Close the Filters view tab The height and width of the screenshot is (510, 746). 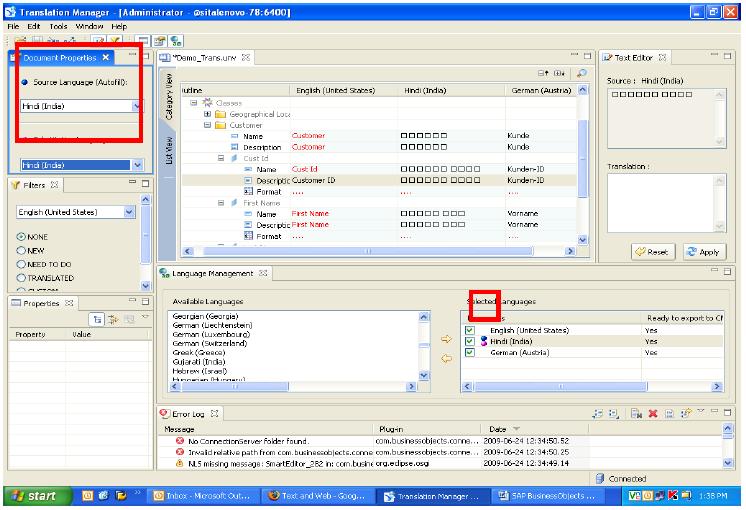click(x=55, y=185)
